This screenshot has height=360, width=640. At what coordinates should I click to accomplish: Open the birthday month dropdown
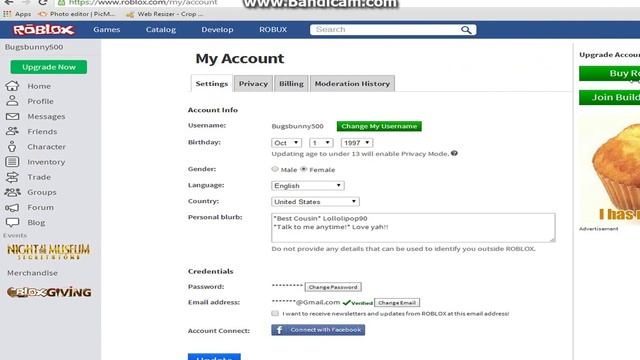click(287, 143)
